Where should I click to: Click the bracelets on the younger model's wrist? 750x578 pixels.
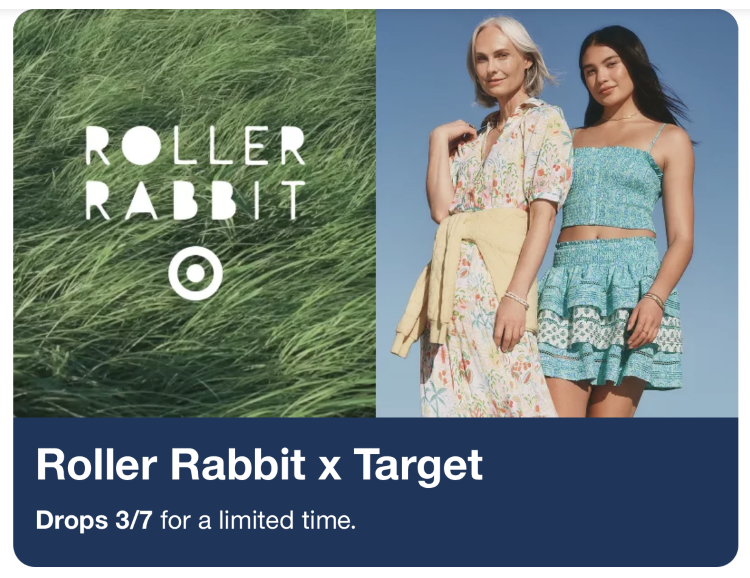(654, 300)
